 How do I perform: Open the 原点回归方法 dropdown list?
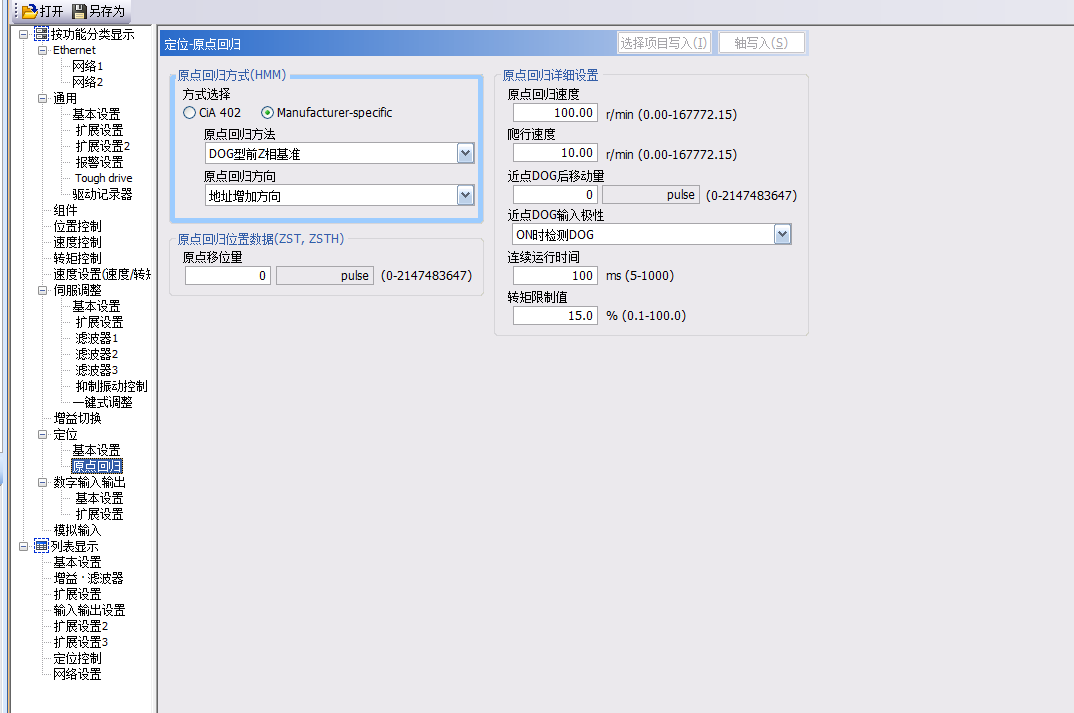tap(465, 154)
